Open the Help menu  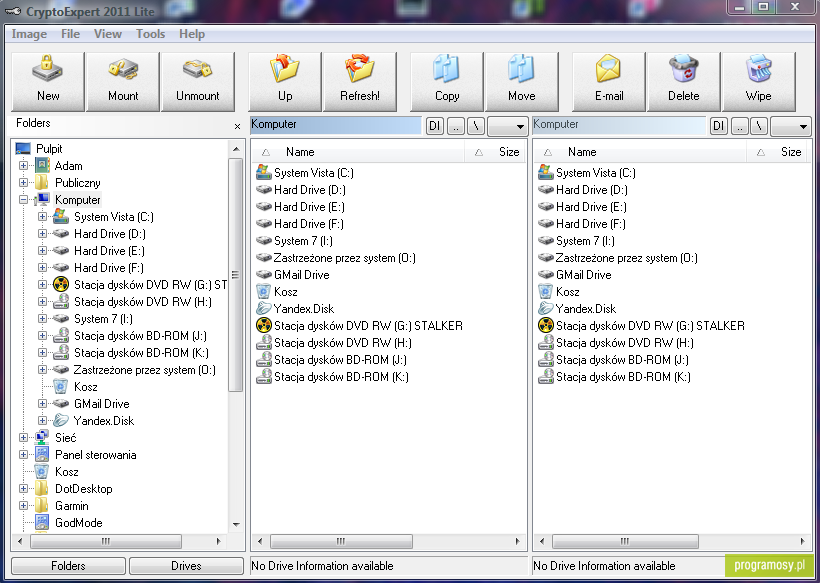pyautogui.click(x=192, y=34)
